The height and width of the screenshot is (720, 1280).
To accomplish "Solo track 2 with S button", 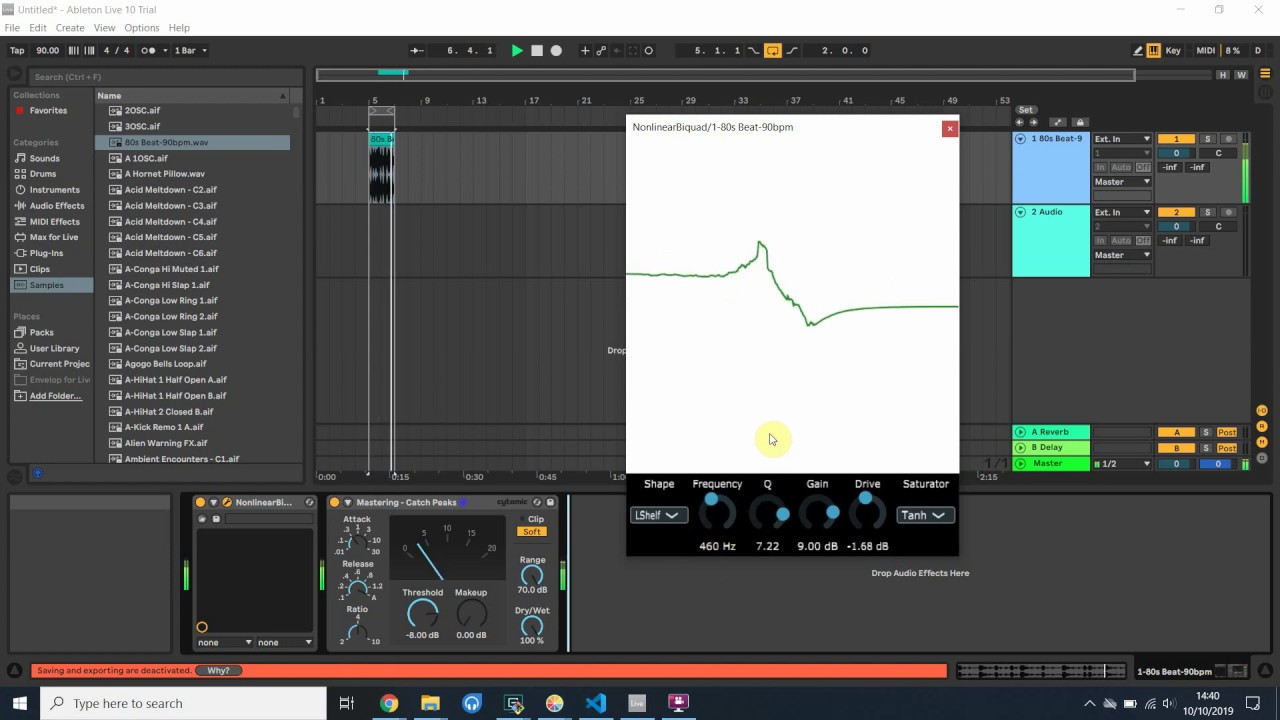I will (1207, 212).
